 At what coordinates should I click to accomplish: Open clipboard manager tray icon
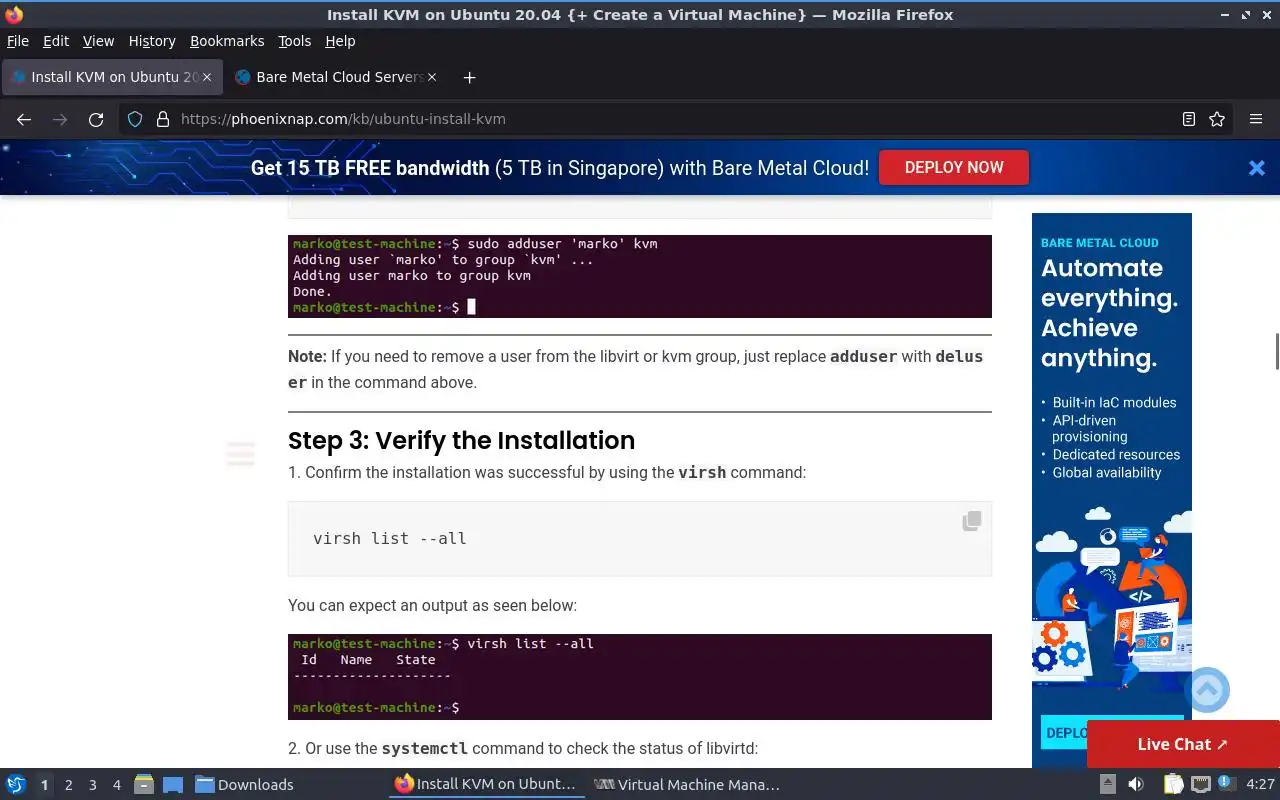(x=1173, y=784)
